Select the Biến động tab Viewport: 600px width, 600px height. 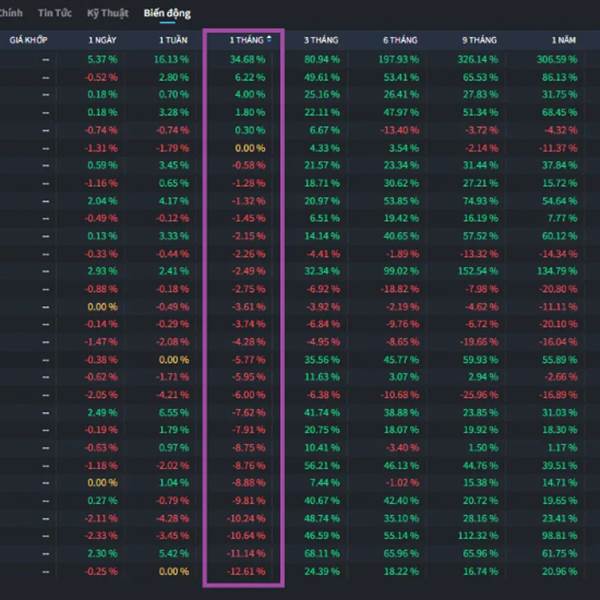(167, 14)
